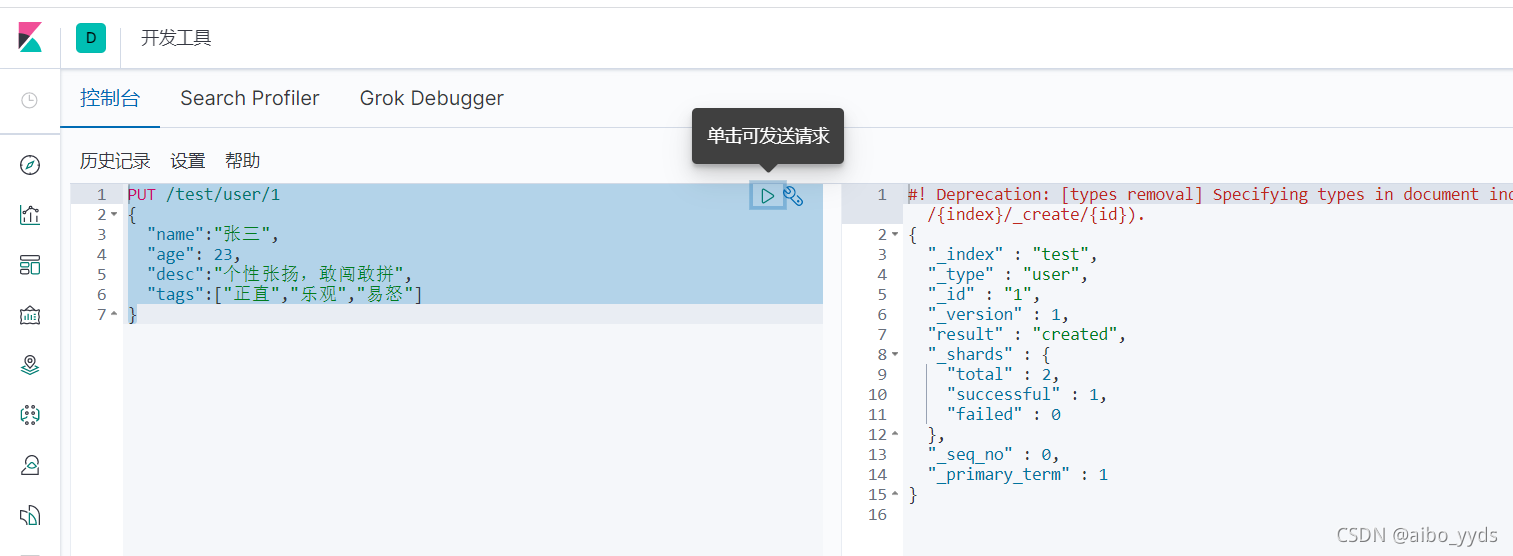
Task: Open Logs icon in sidebar
Action: click(x=30, y=515)
